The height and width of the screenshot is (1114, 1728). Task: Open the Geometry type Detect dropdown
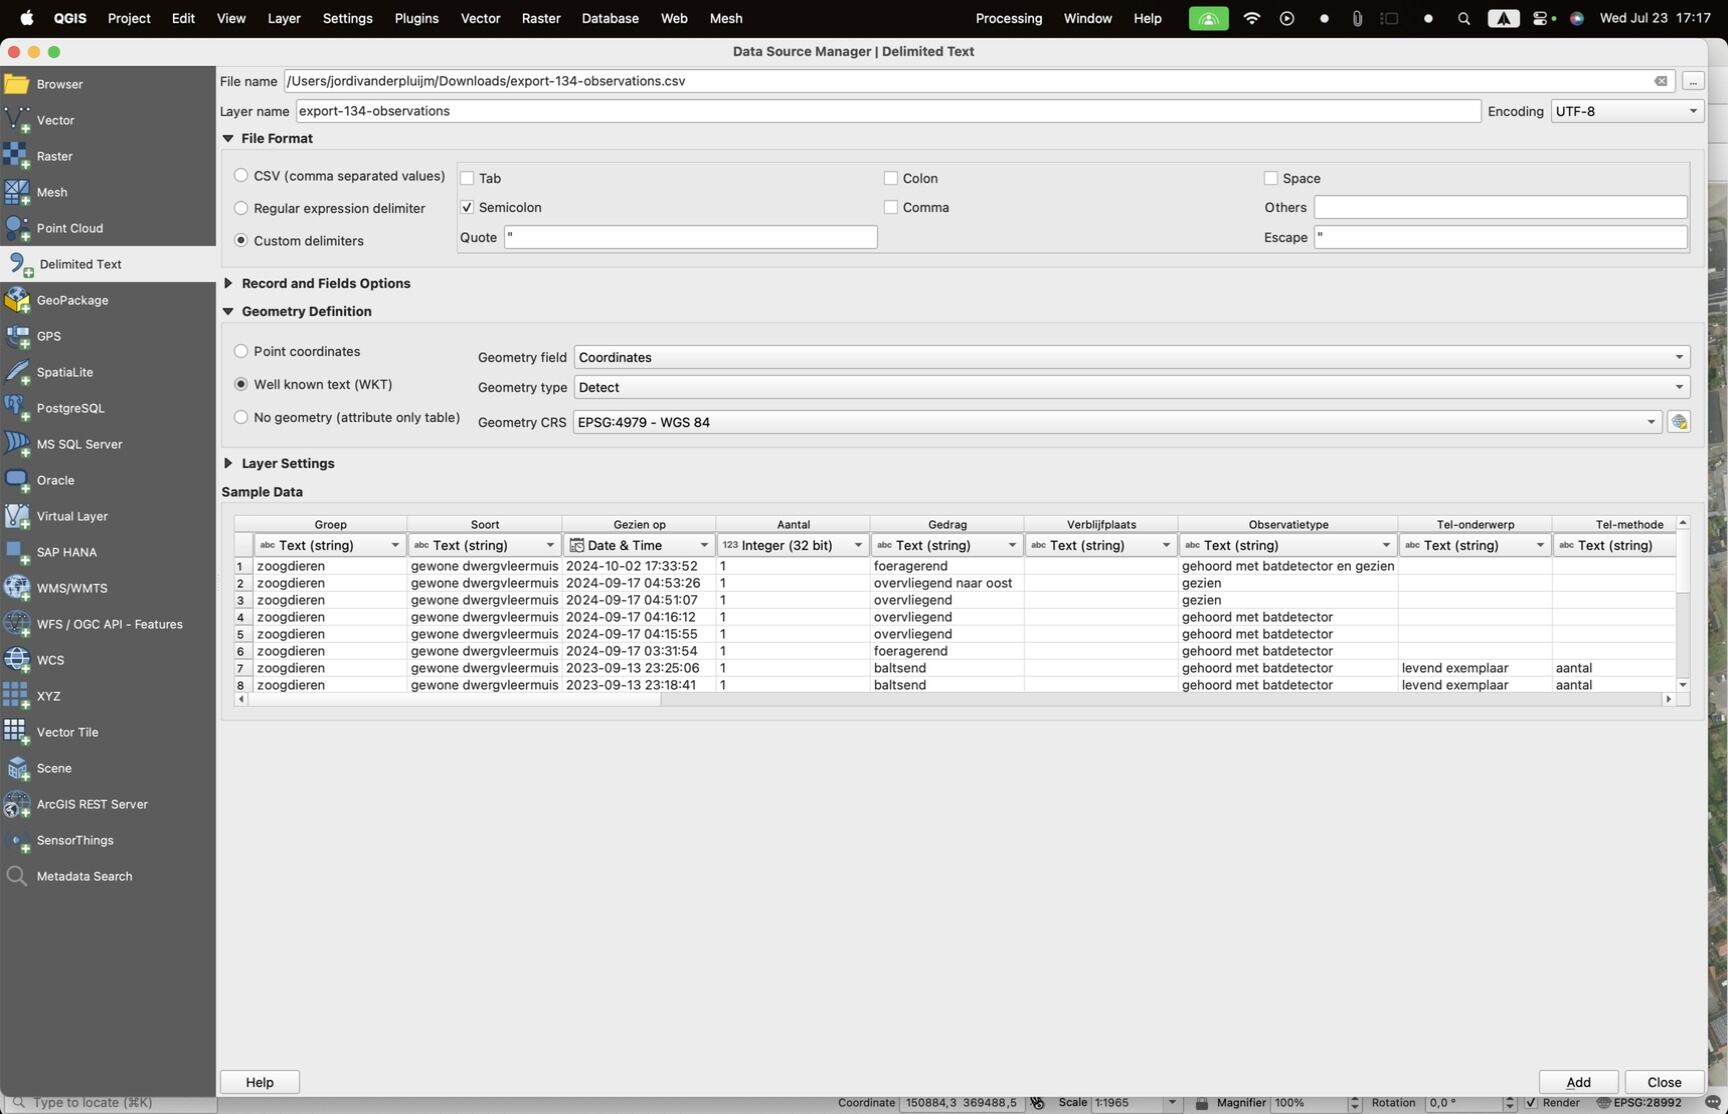point(1132,387)
